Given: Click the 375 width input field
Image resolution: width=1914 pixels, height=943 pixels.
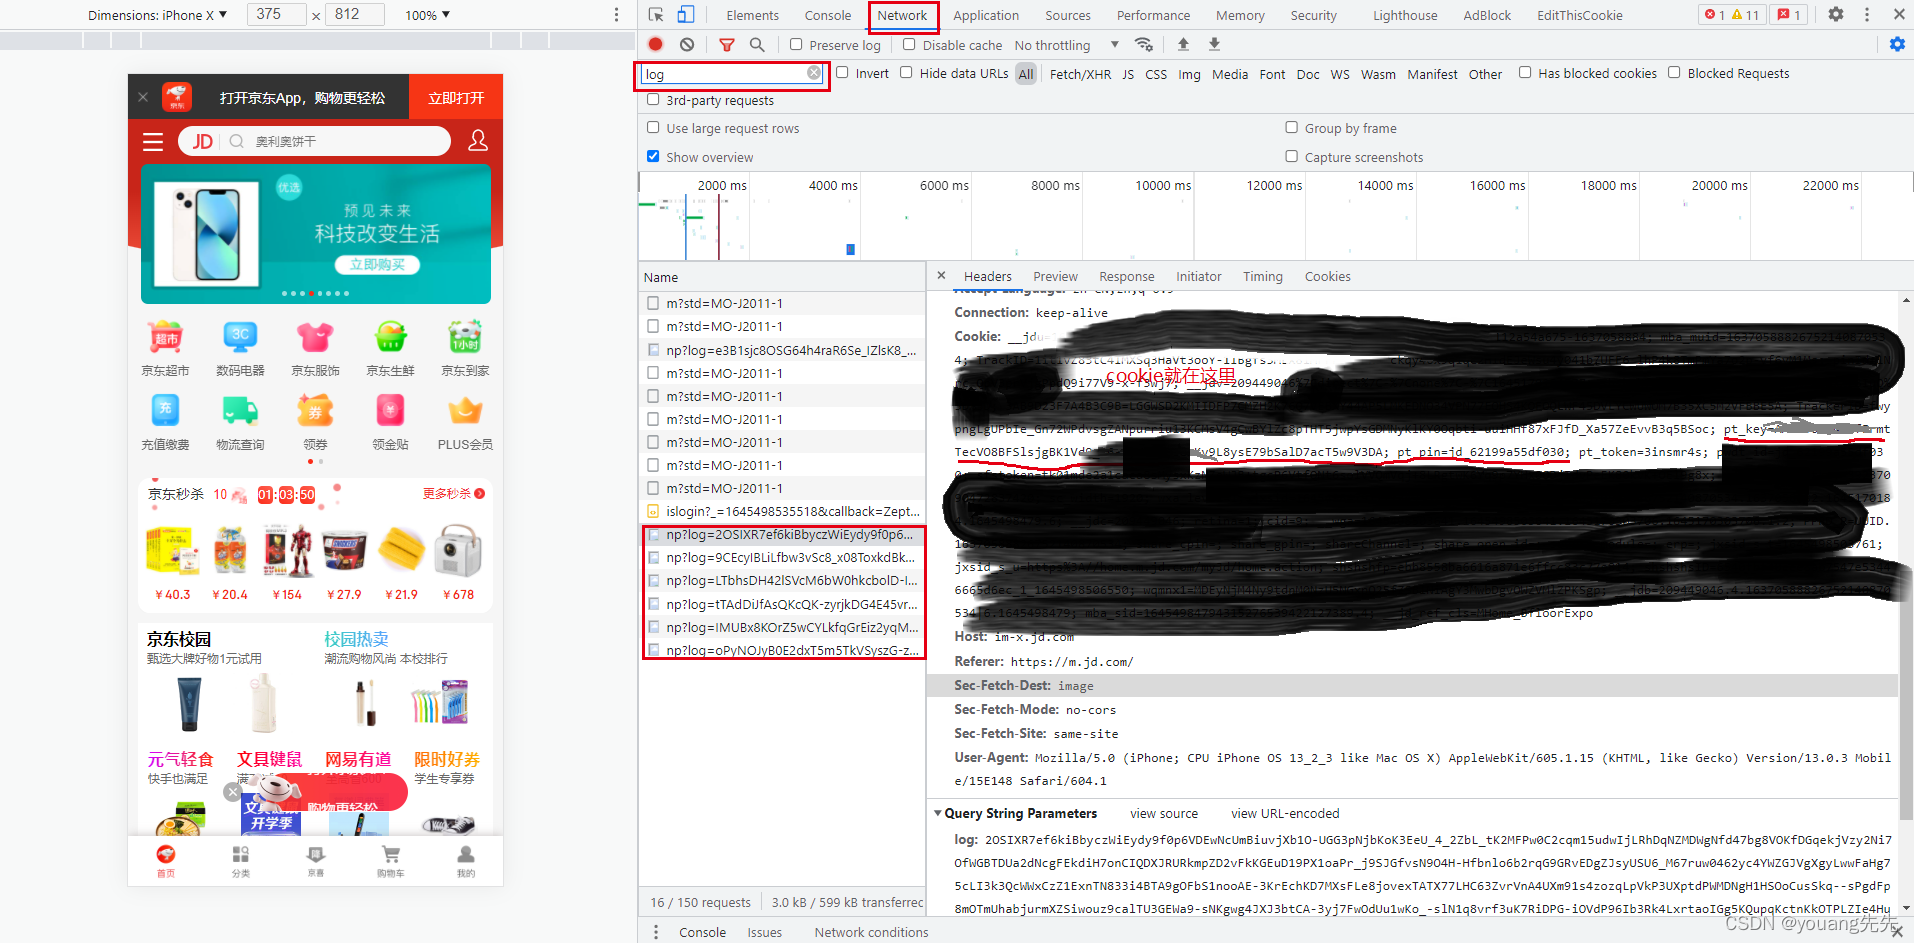Looking at the screenshot, I should point(278,14).
